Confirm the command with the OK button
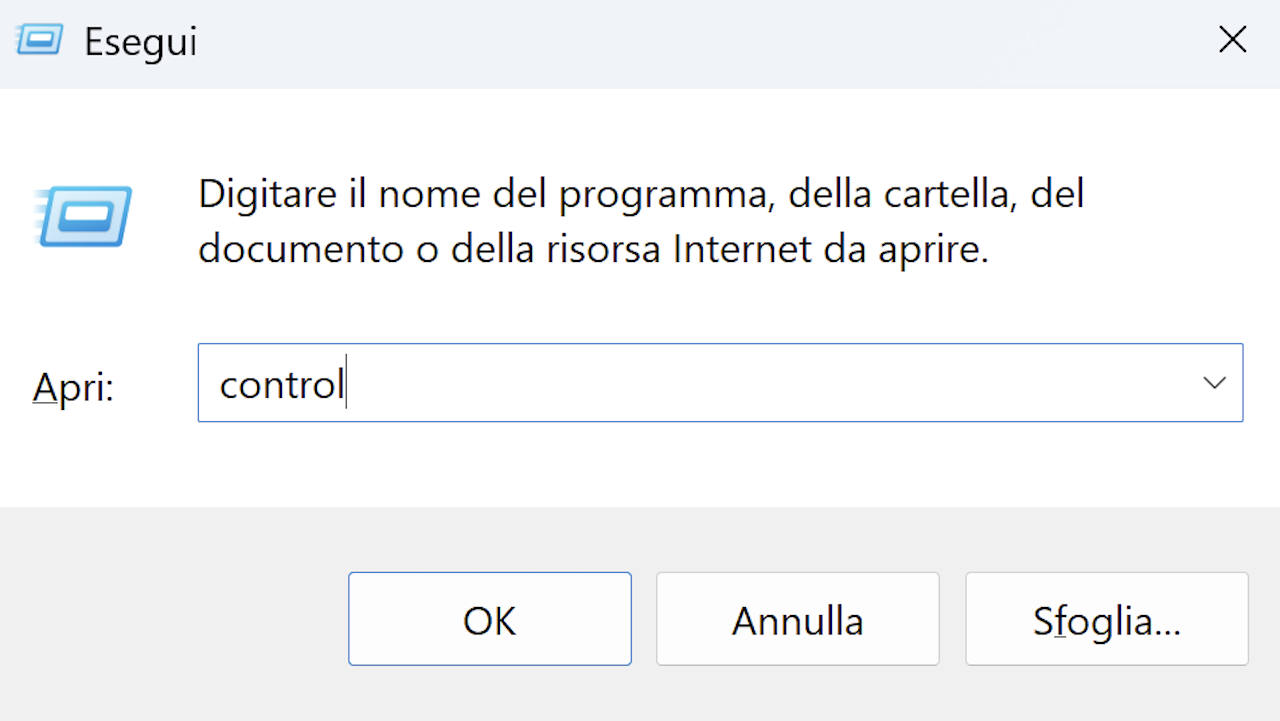1280x721 pixels. tap(490, 619)
